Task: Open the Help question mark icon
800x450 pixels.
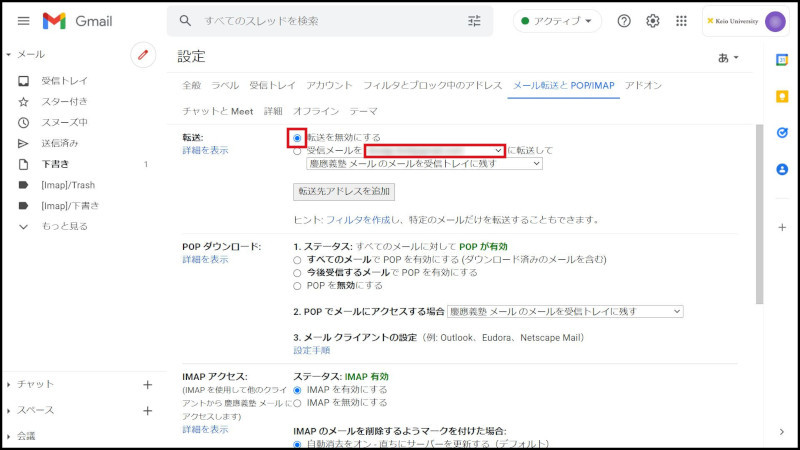Action: pyautogui.click(x=624, y=21)
